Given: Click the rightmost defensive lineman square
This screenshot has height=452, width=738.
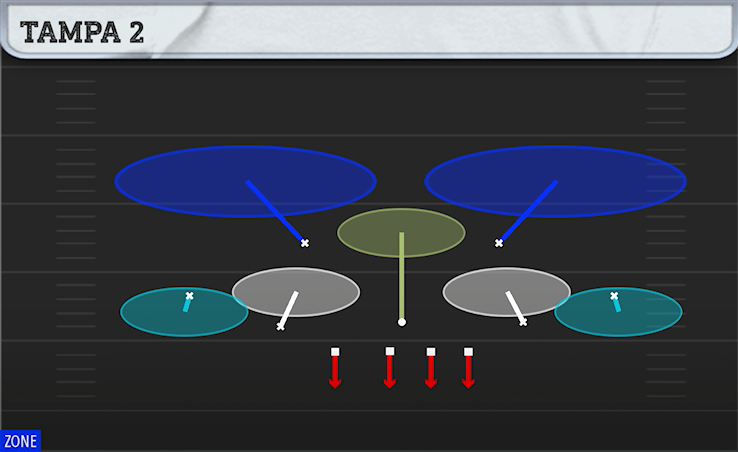Looking at the screenshot, I should (468, 352).
